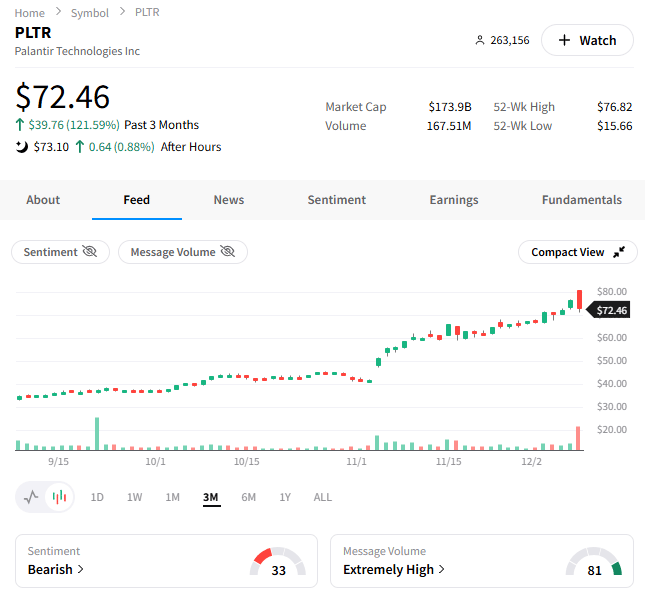
Task: Click the Volume value 167.51M
Action: [449, 126]
